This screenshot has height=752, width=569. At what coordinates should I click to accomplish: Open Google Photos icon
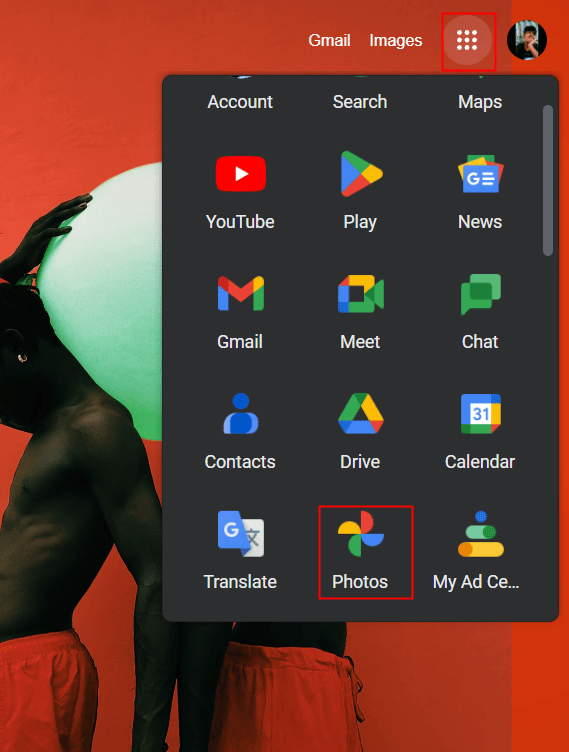coord(361,533)
